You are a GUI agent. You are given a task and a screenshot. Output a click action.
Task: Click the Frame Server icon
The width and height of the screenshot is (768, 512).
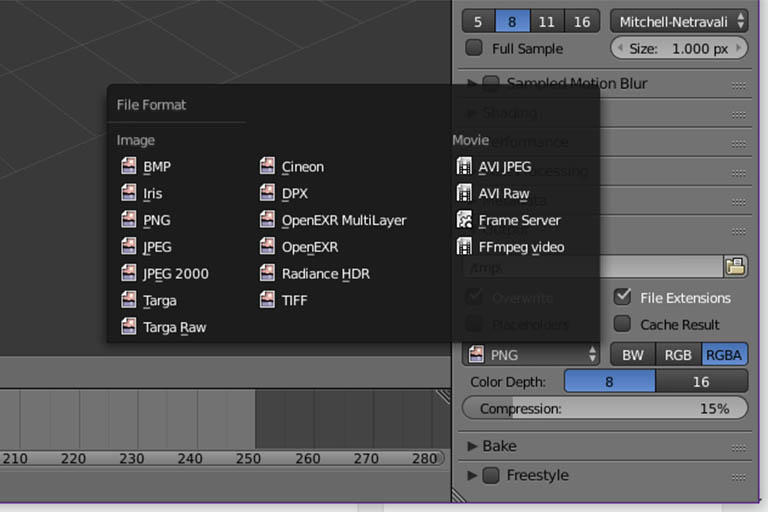click(x=464, y=219)
